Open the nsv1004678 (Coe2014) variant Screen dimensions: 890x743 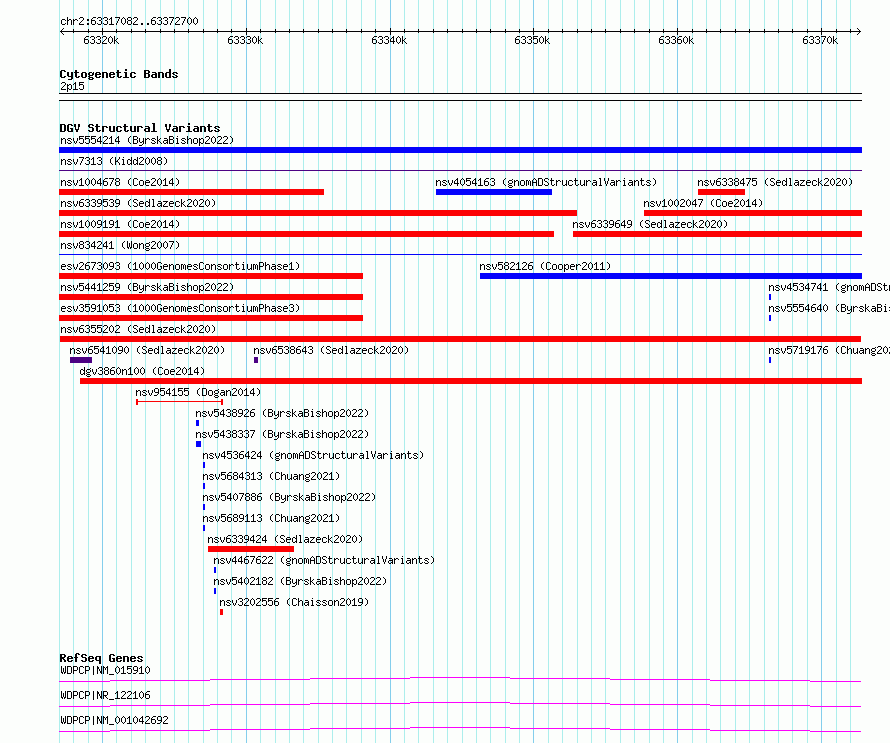point(120,182)
